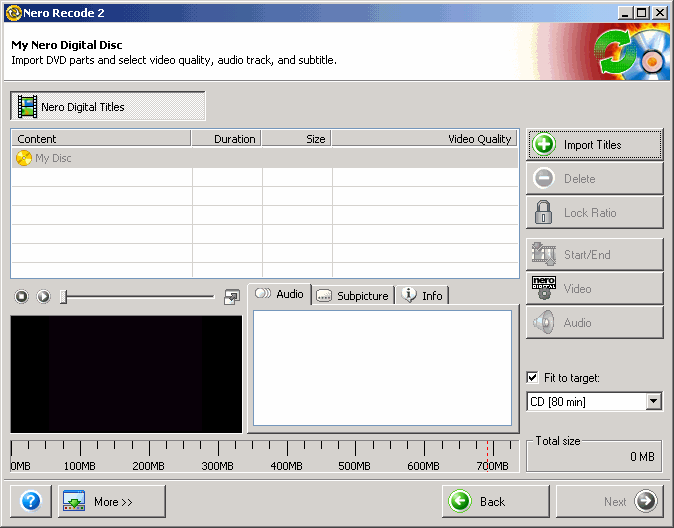Open the CD [80 min] target dropdown
This screenshot has width=674, height=528.
[653, 402]
